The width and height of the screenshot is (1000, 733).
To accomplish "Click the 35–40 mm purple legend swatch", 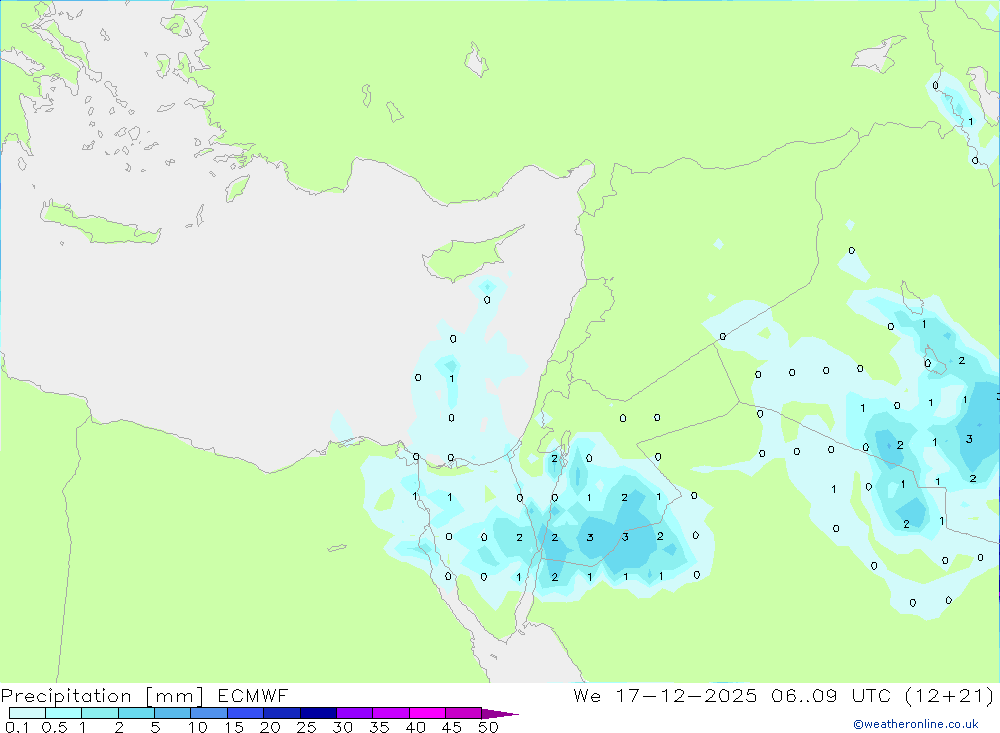I will point(391,713).
